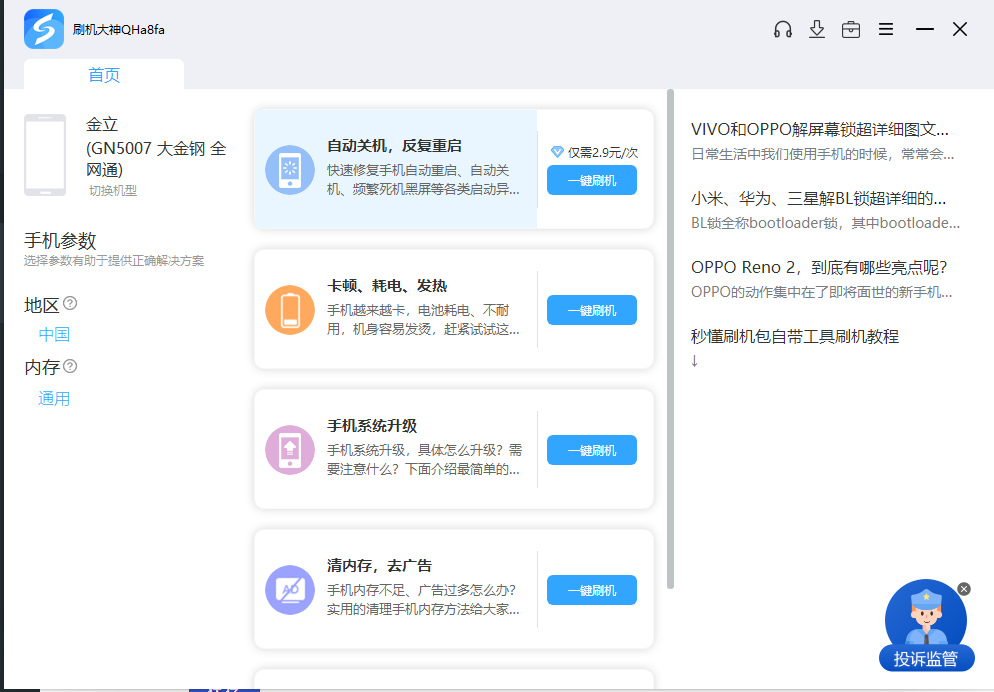This screenshot has height=692, width=994.
Task: Open article 秒懂刷机包自带工具刷机教程
Action: click(795, 336)
